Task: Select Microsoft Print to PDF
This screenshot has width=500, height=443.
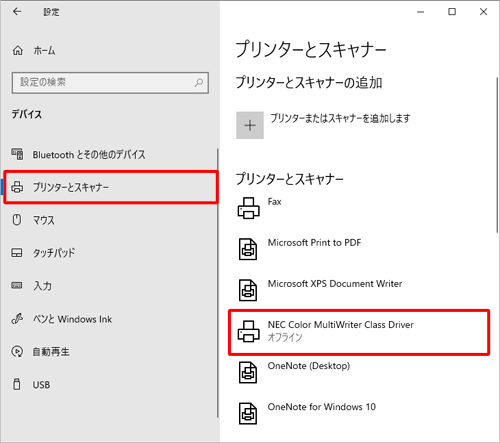Action: click(x=314, y=243)
